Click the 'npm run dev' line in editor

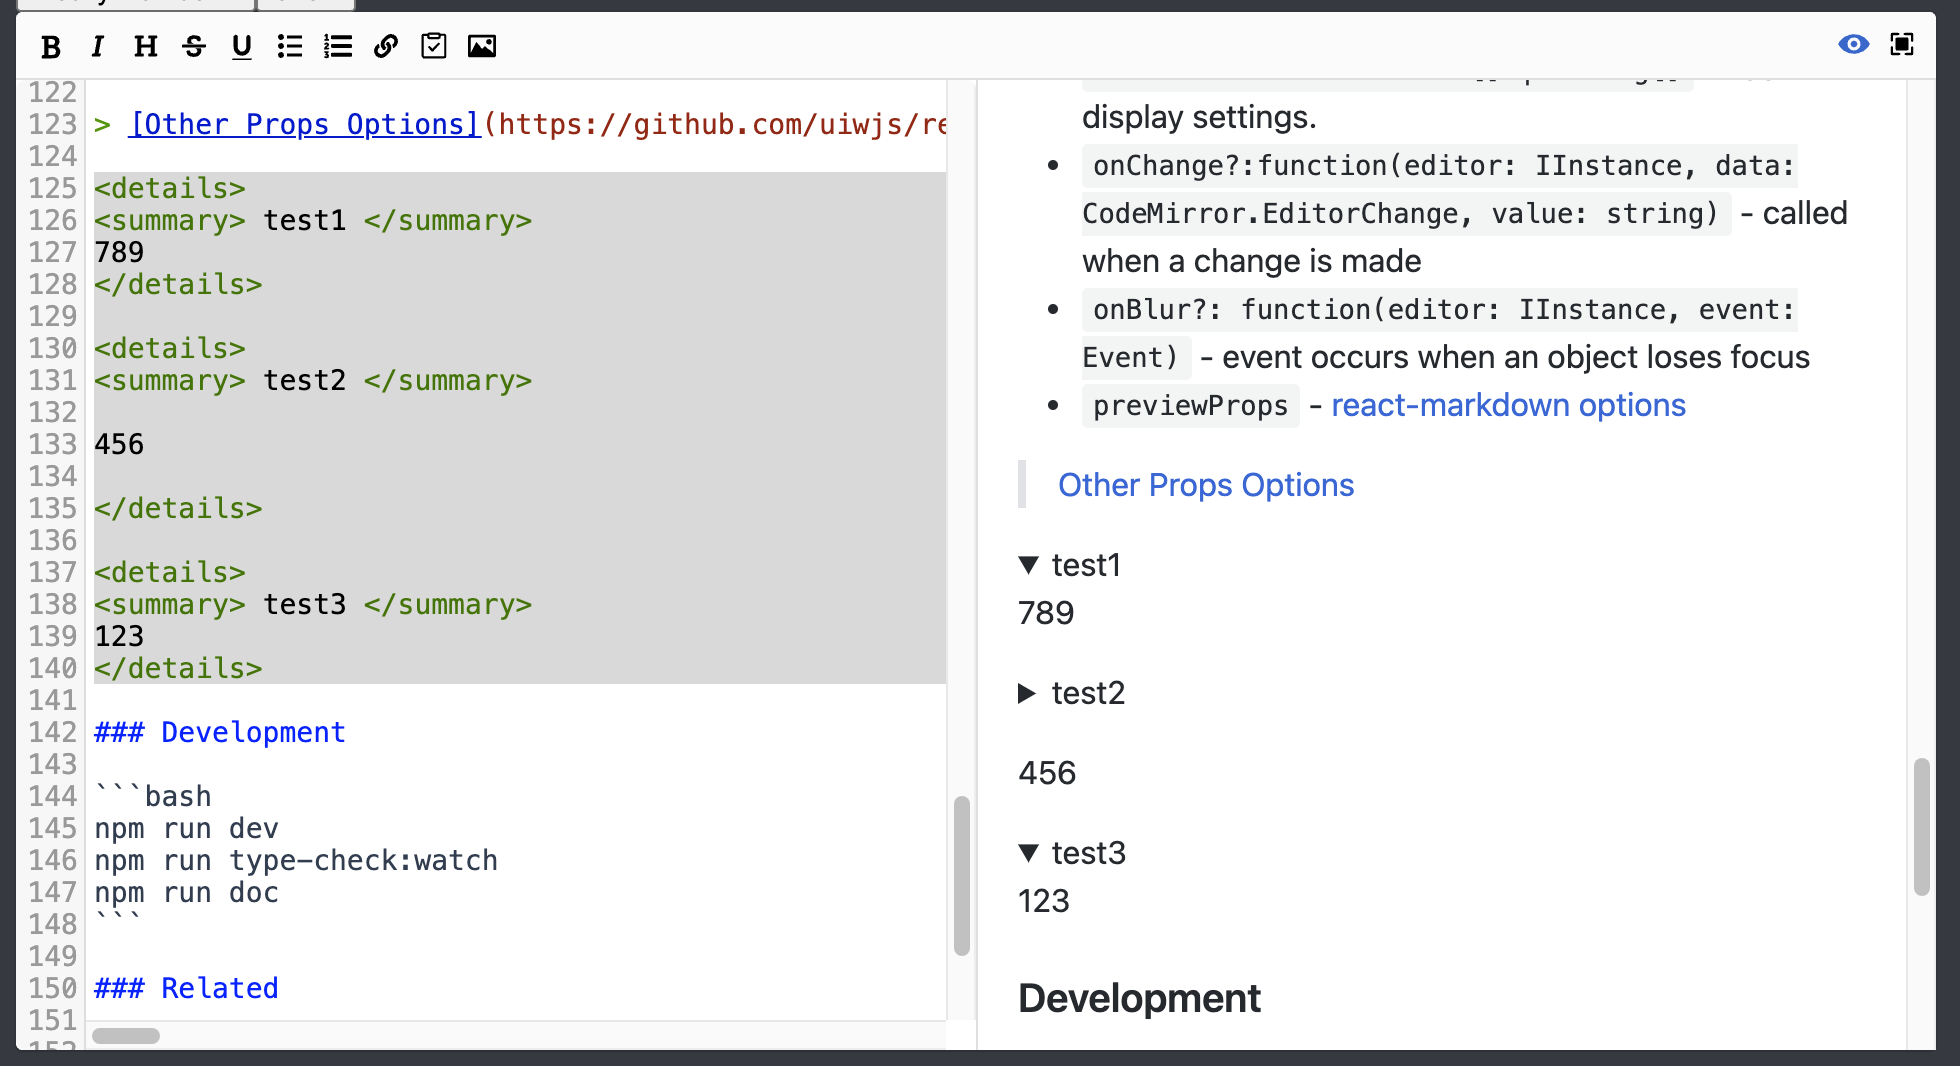[186, 828]
